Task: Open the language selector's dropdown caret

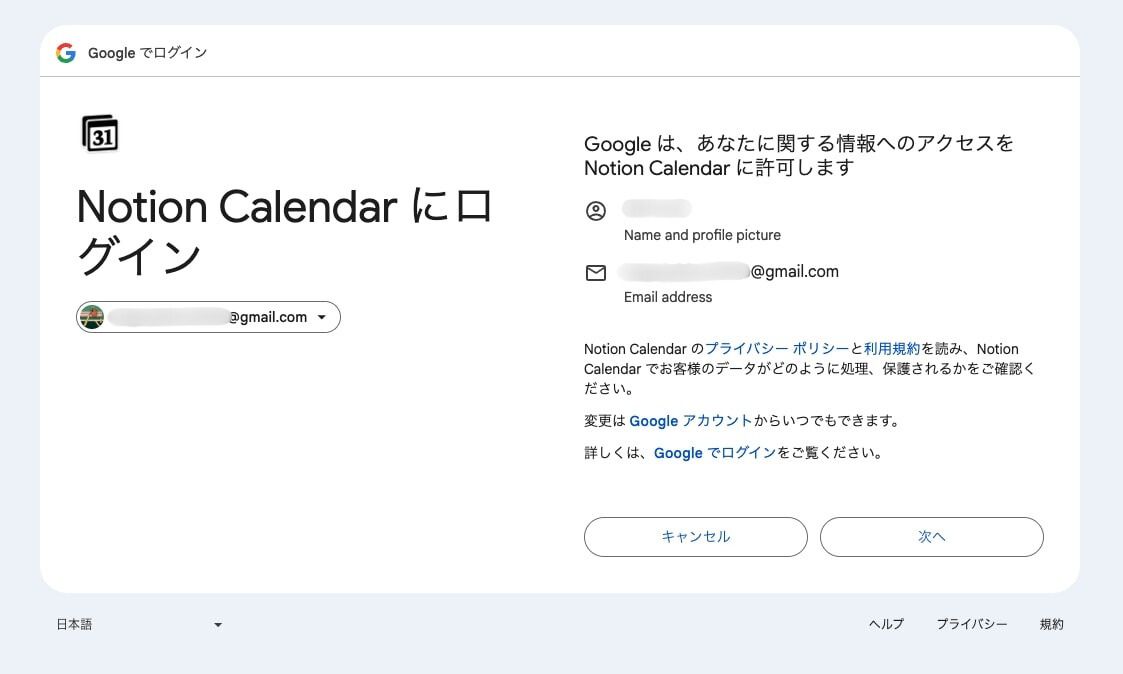Action: [x=217, y=624]
